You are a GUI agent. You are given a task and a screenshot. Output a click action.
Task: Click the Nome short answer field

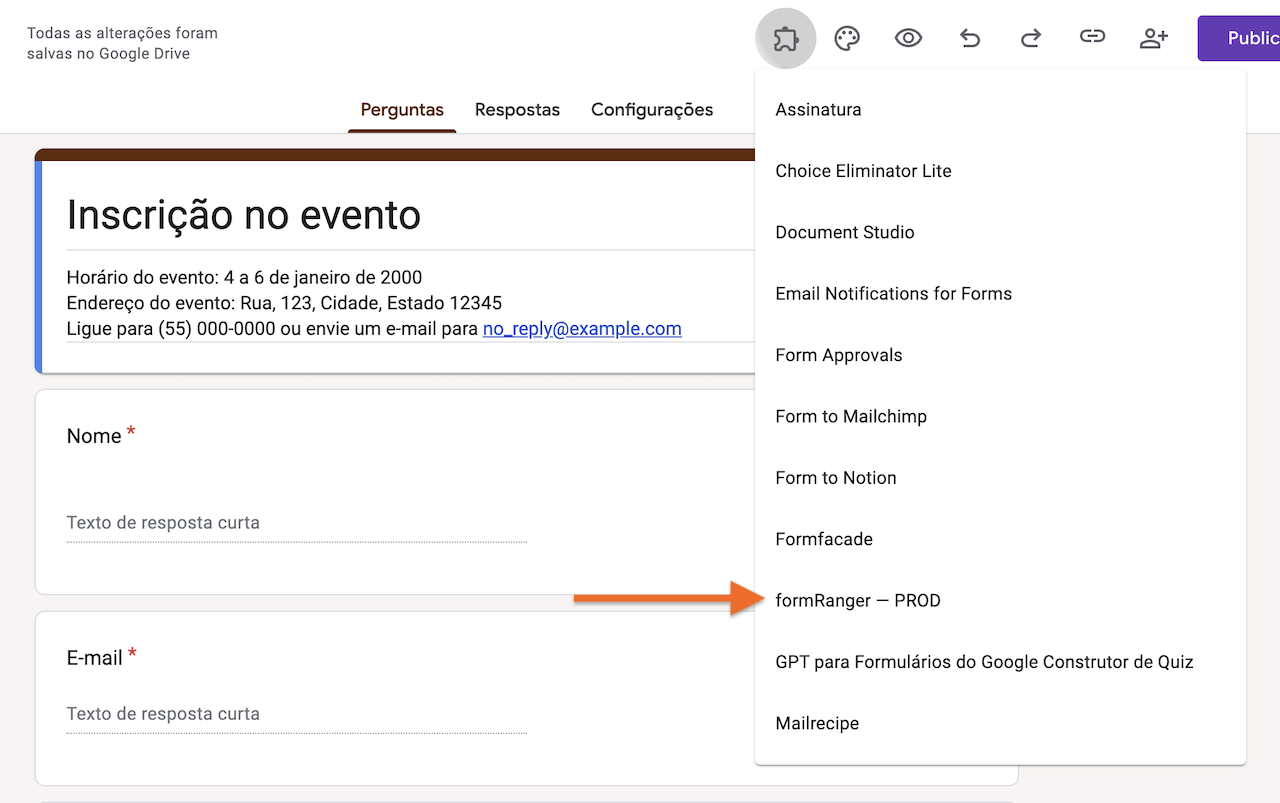296,522
